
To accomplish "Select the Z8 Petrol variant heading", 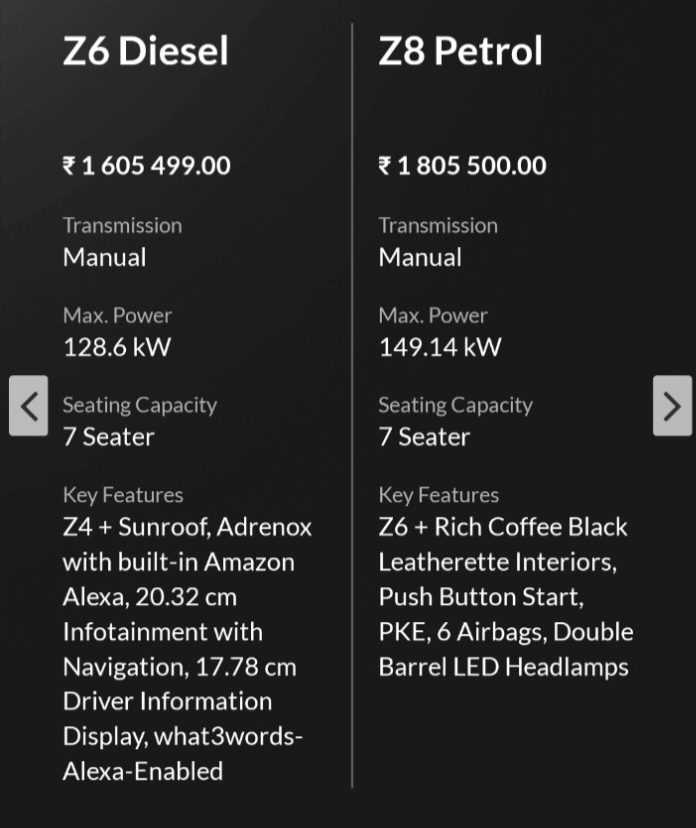I will [460, 51].
